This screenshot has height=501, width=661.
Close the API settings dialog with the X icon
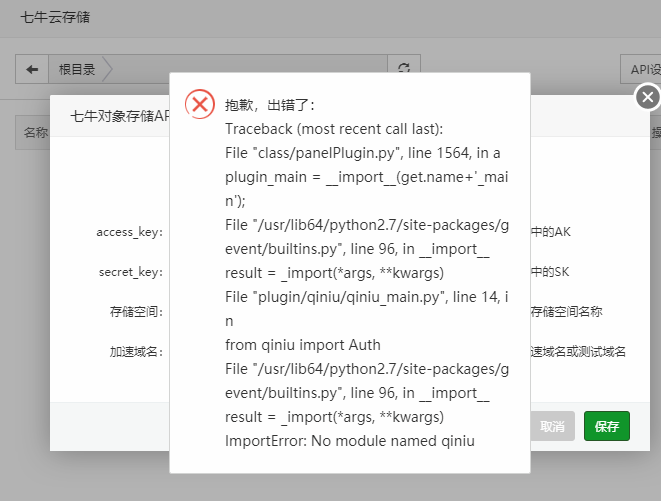tap(648, 97)
